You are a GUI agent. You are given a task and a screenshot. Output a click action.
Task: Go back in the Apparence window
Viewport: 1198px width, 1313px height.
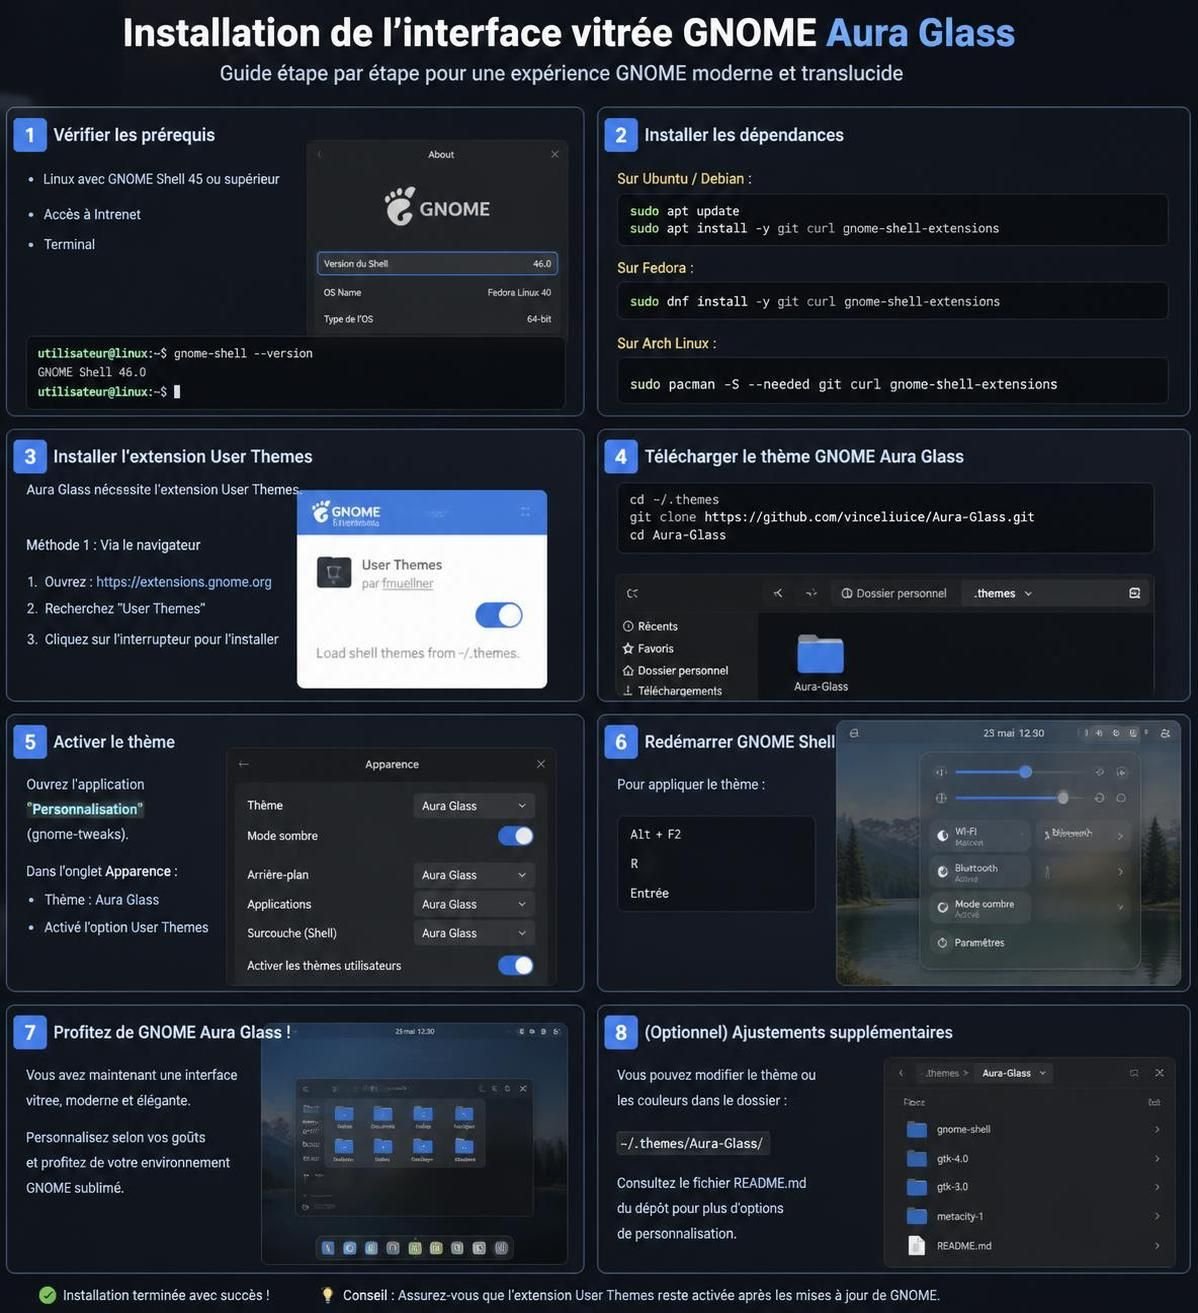click(x=244, y=764)
